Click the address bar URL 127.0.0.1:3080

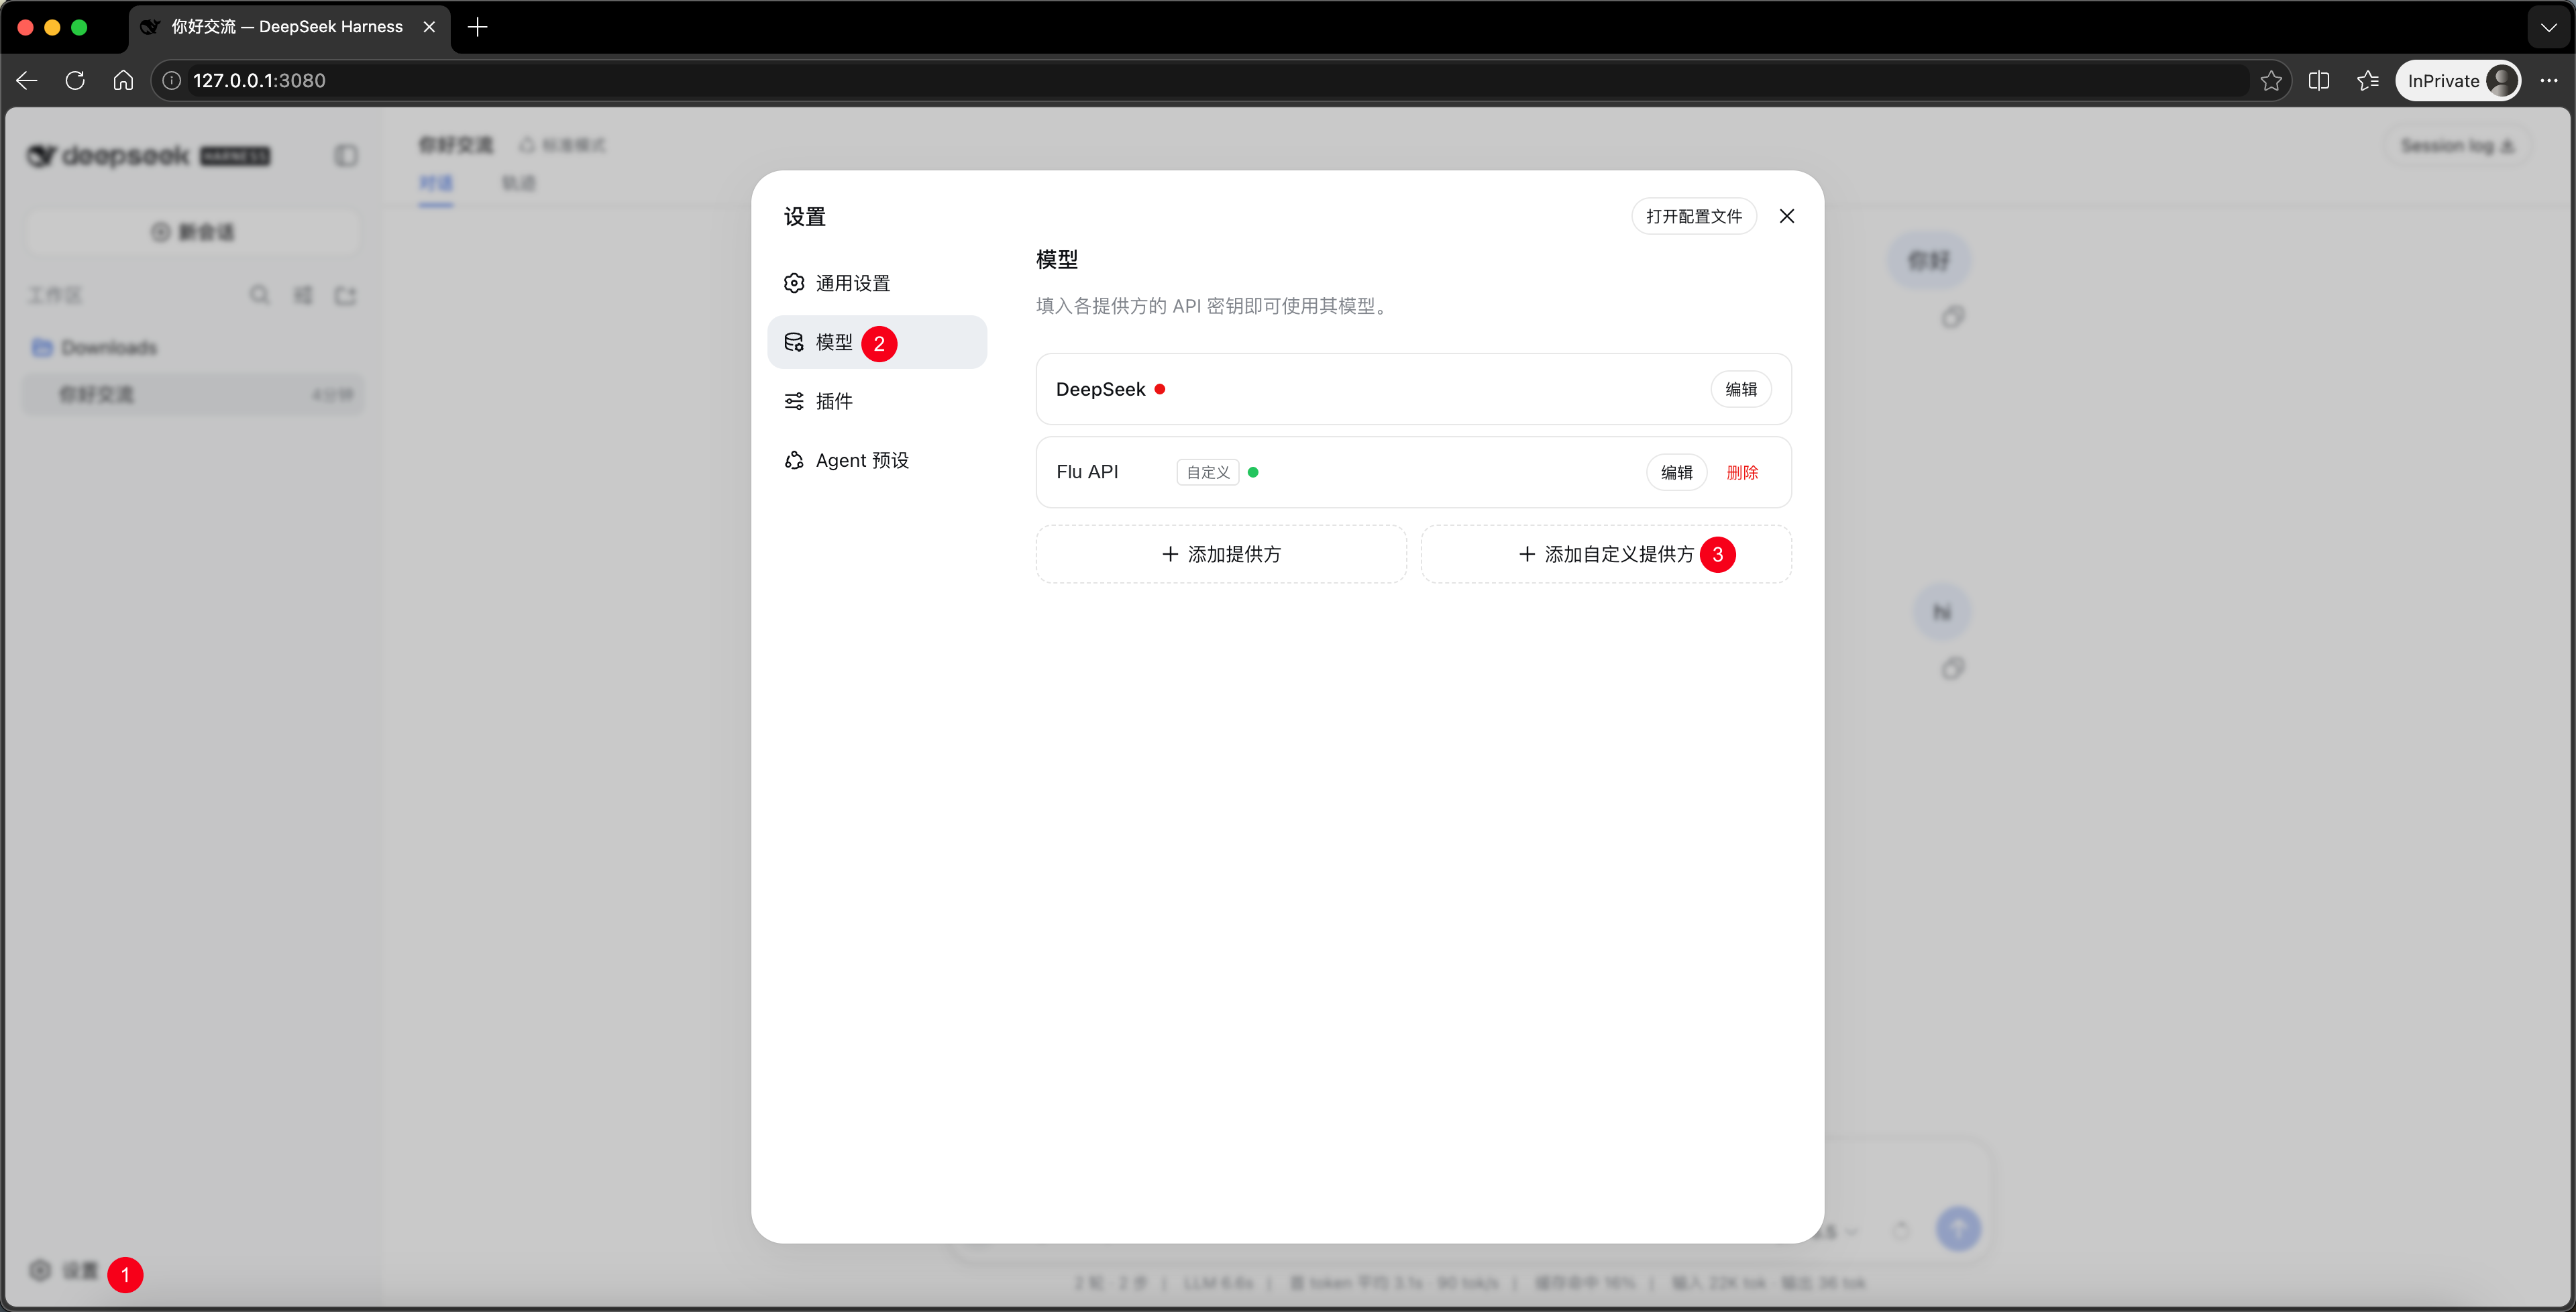(x=259, y=80)
